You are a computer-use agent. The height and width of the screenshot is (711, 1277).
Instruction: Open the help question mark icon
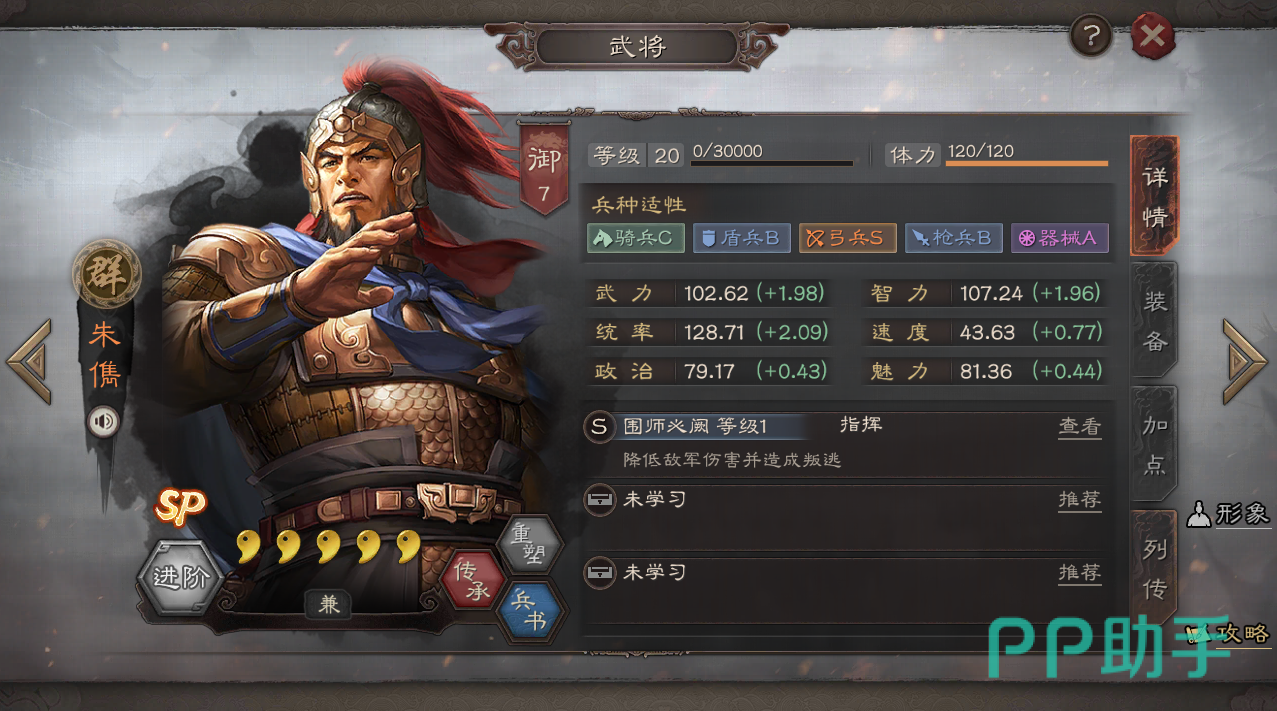click(1092, 38)
